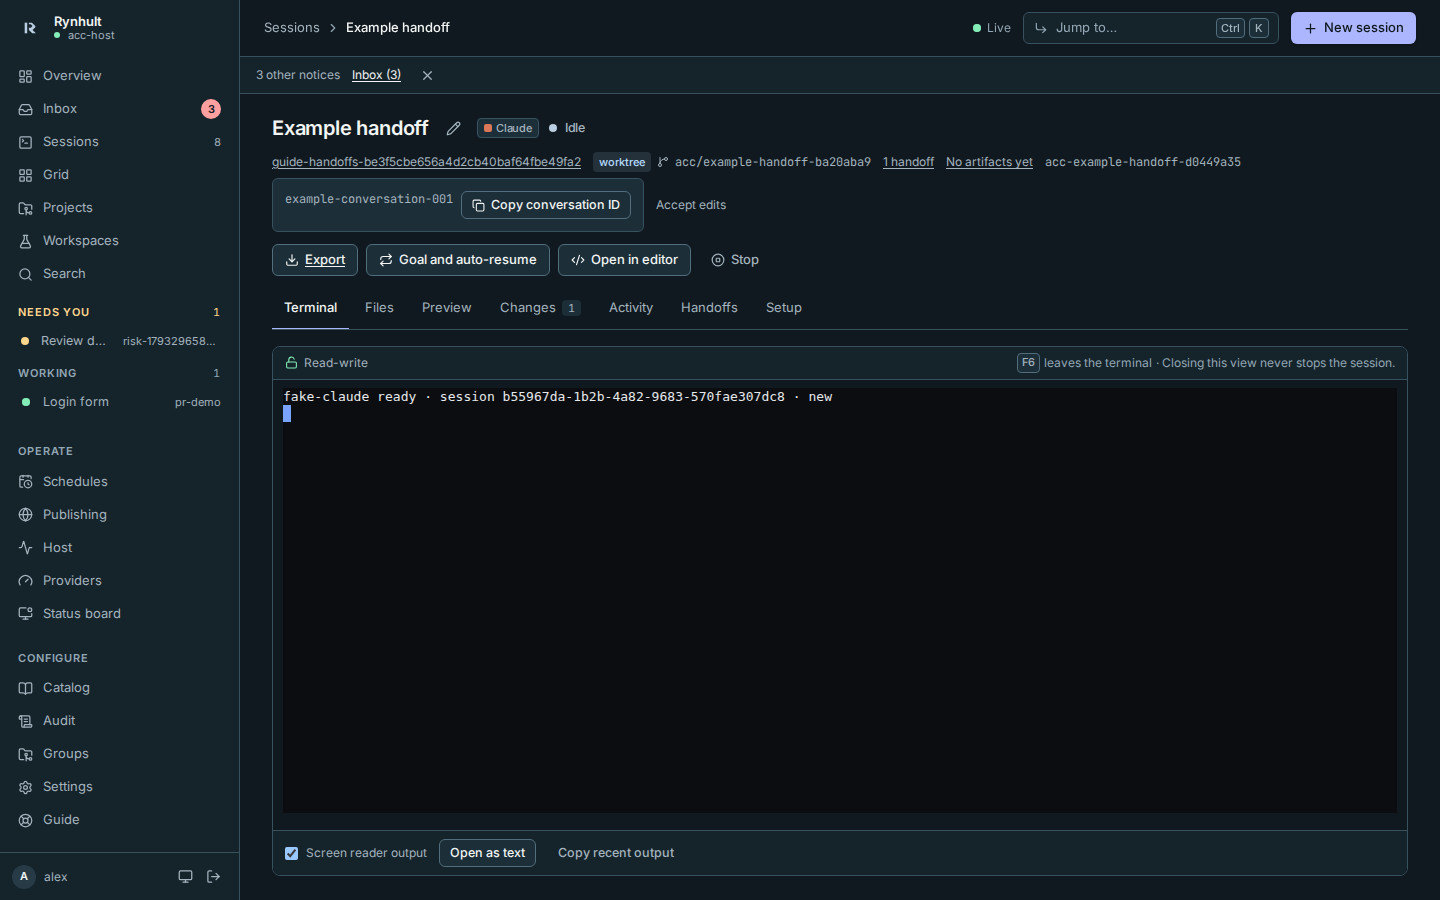Open the Login form working session

click(x=119, y=402)
